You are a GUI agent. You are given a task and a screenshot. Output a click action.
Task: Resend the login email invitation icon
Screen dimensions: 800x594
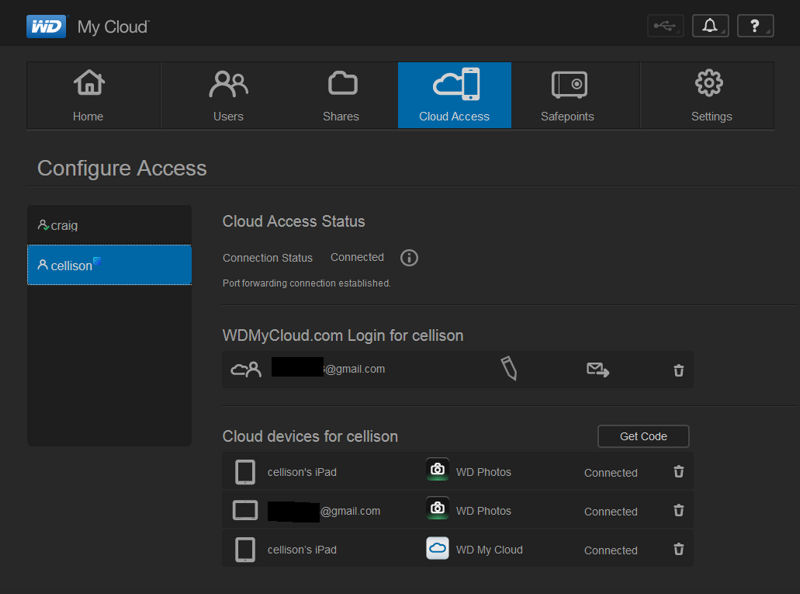(x=597, y=369)
